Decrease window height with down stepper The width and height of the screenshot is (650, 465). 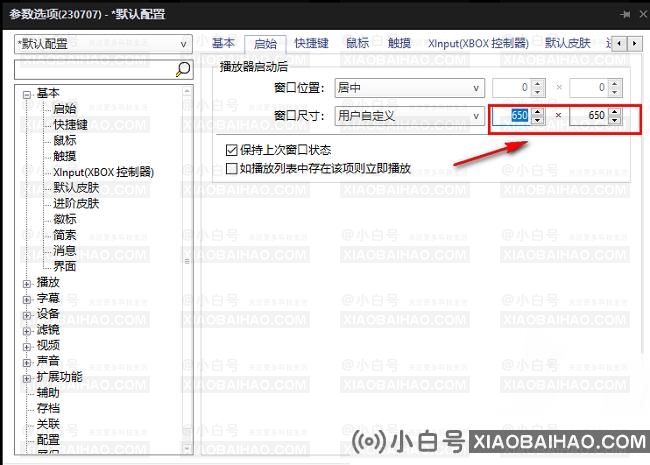pos(615,120)
